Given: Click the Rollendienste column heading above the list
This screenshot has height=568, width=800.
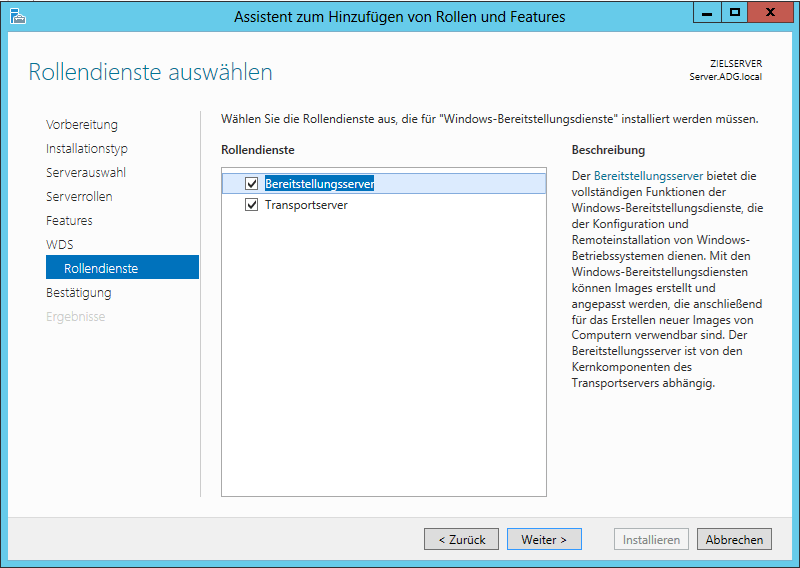Looking at the screenshot, I should pyautogui.click(x=258, y=150).
